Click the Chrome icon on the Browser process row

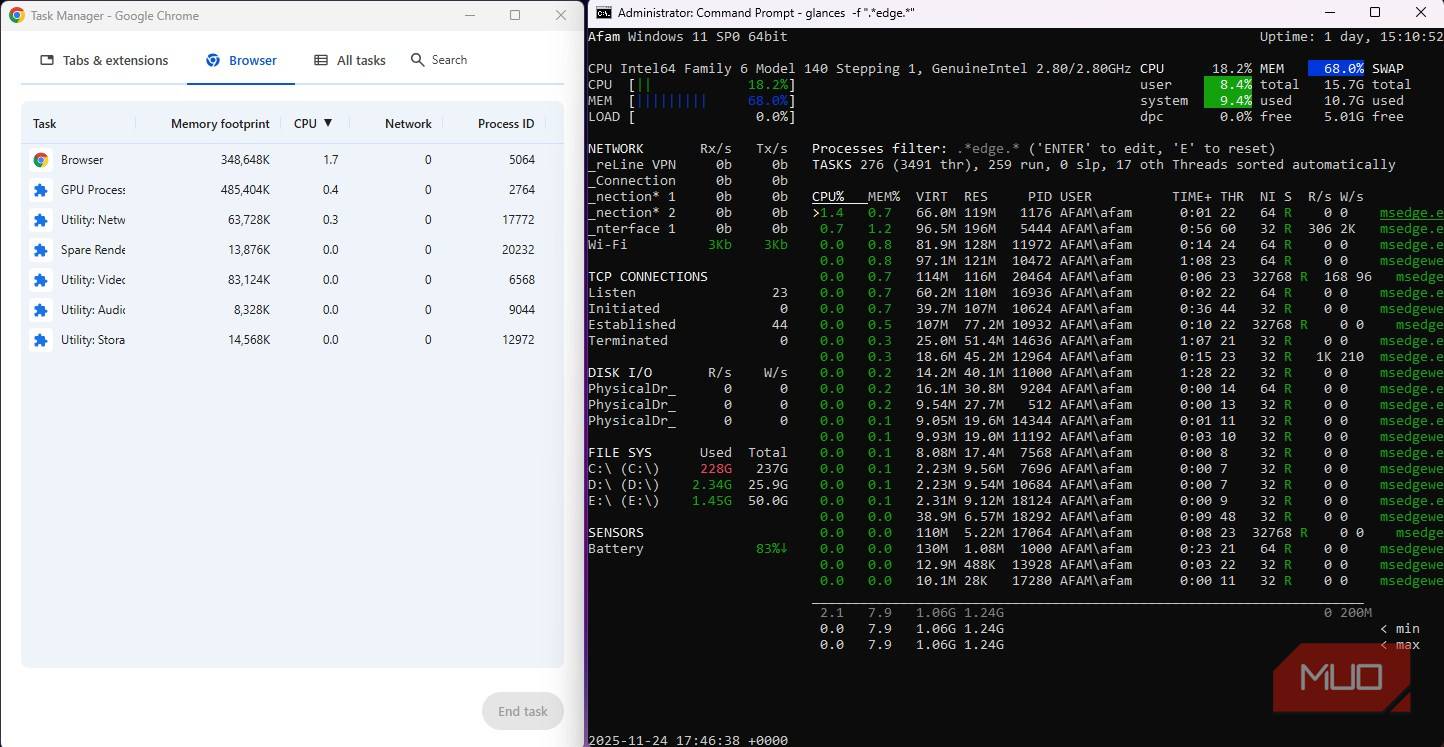point(41,159)
